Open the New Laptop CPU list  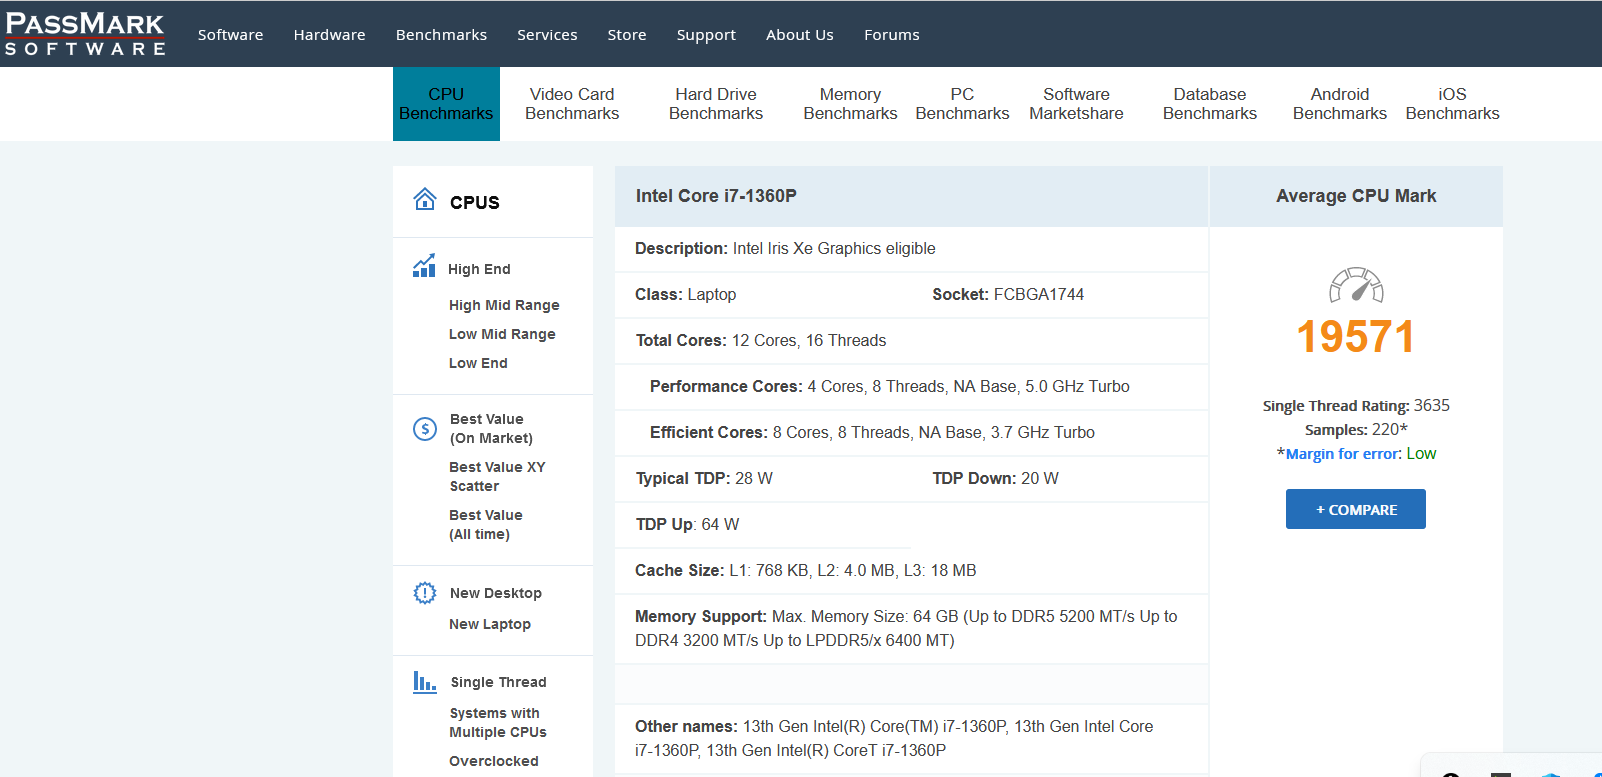coord(490,624)
